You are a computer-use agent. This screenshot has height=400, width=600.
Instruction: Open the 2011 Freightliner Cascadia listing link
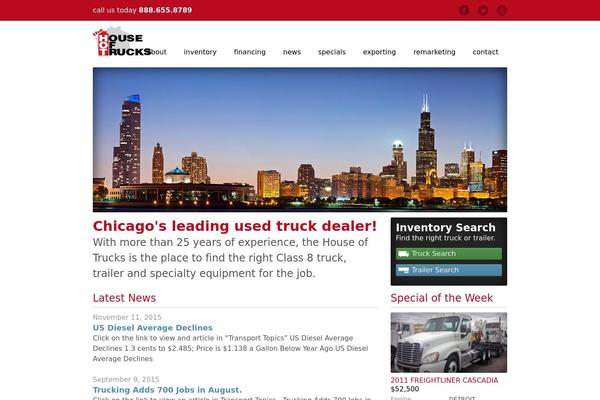click(x=444, y=380)
